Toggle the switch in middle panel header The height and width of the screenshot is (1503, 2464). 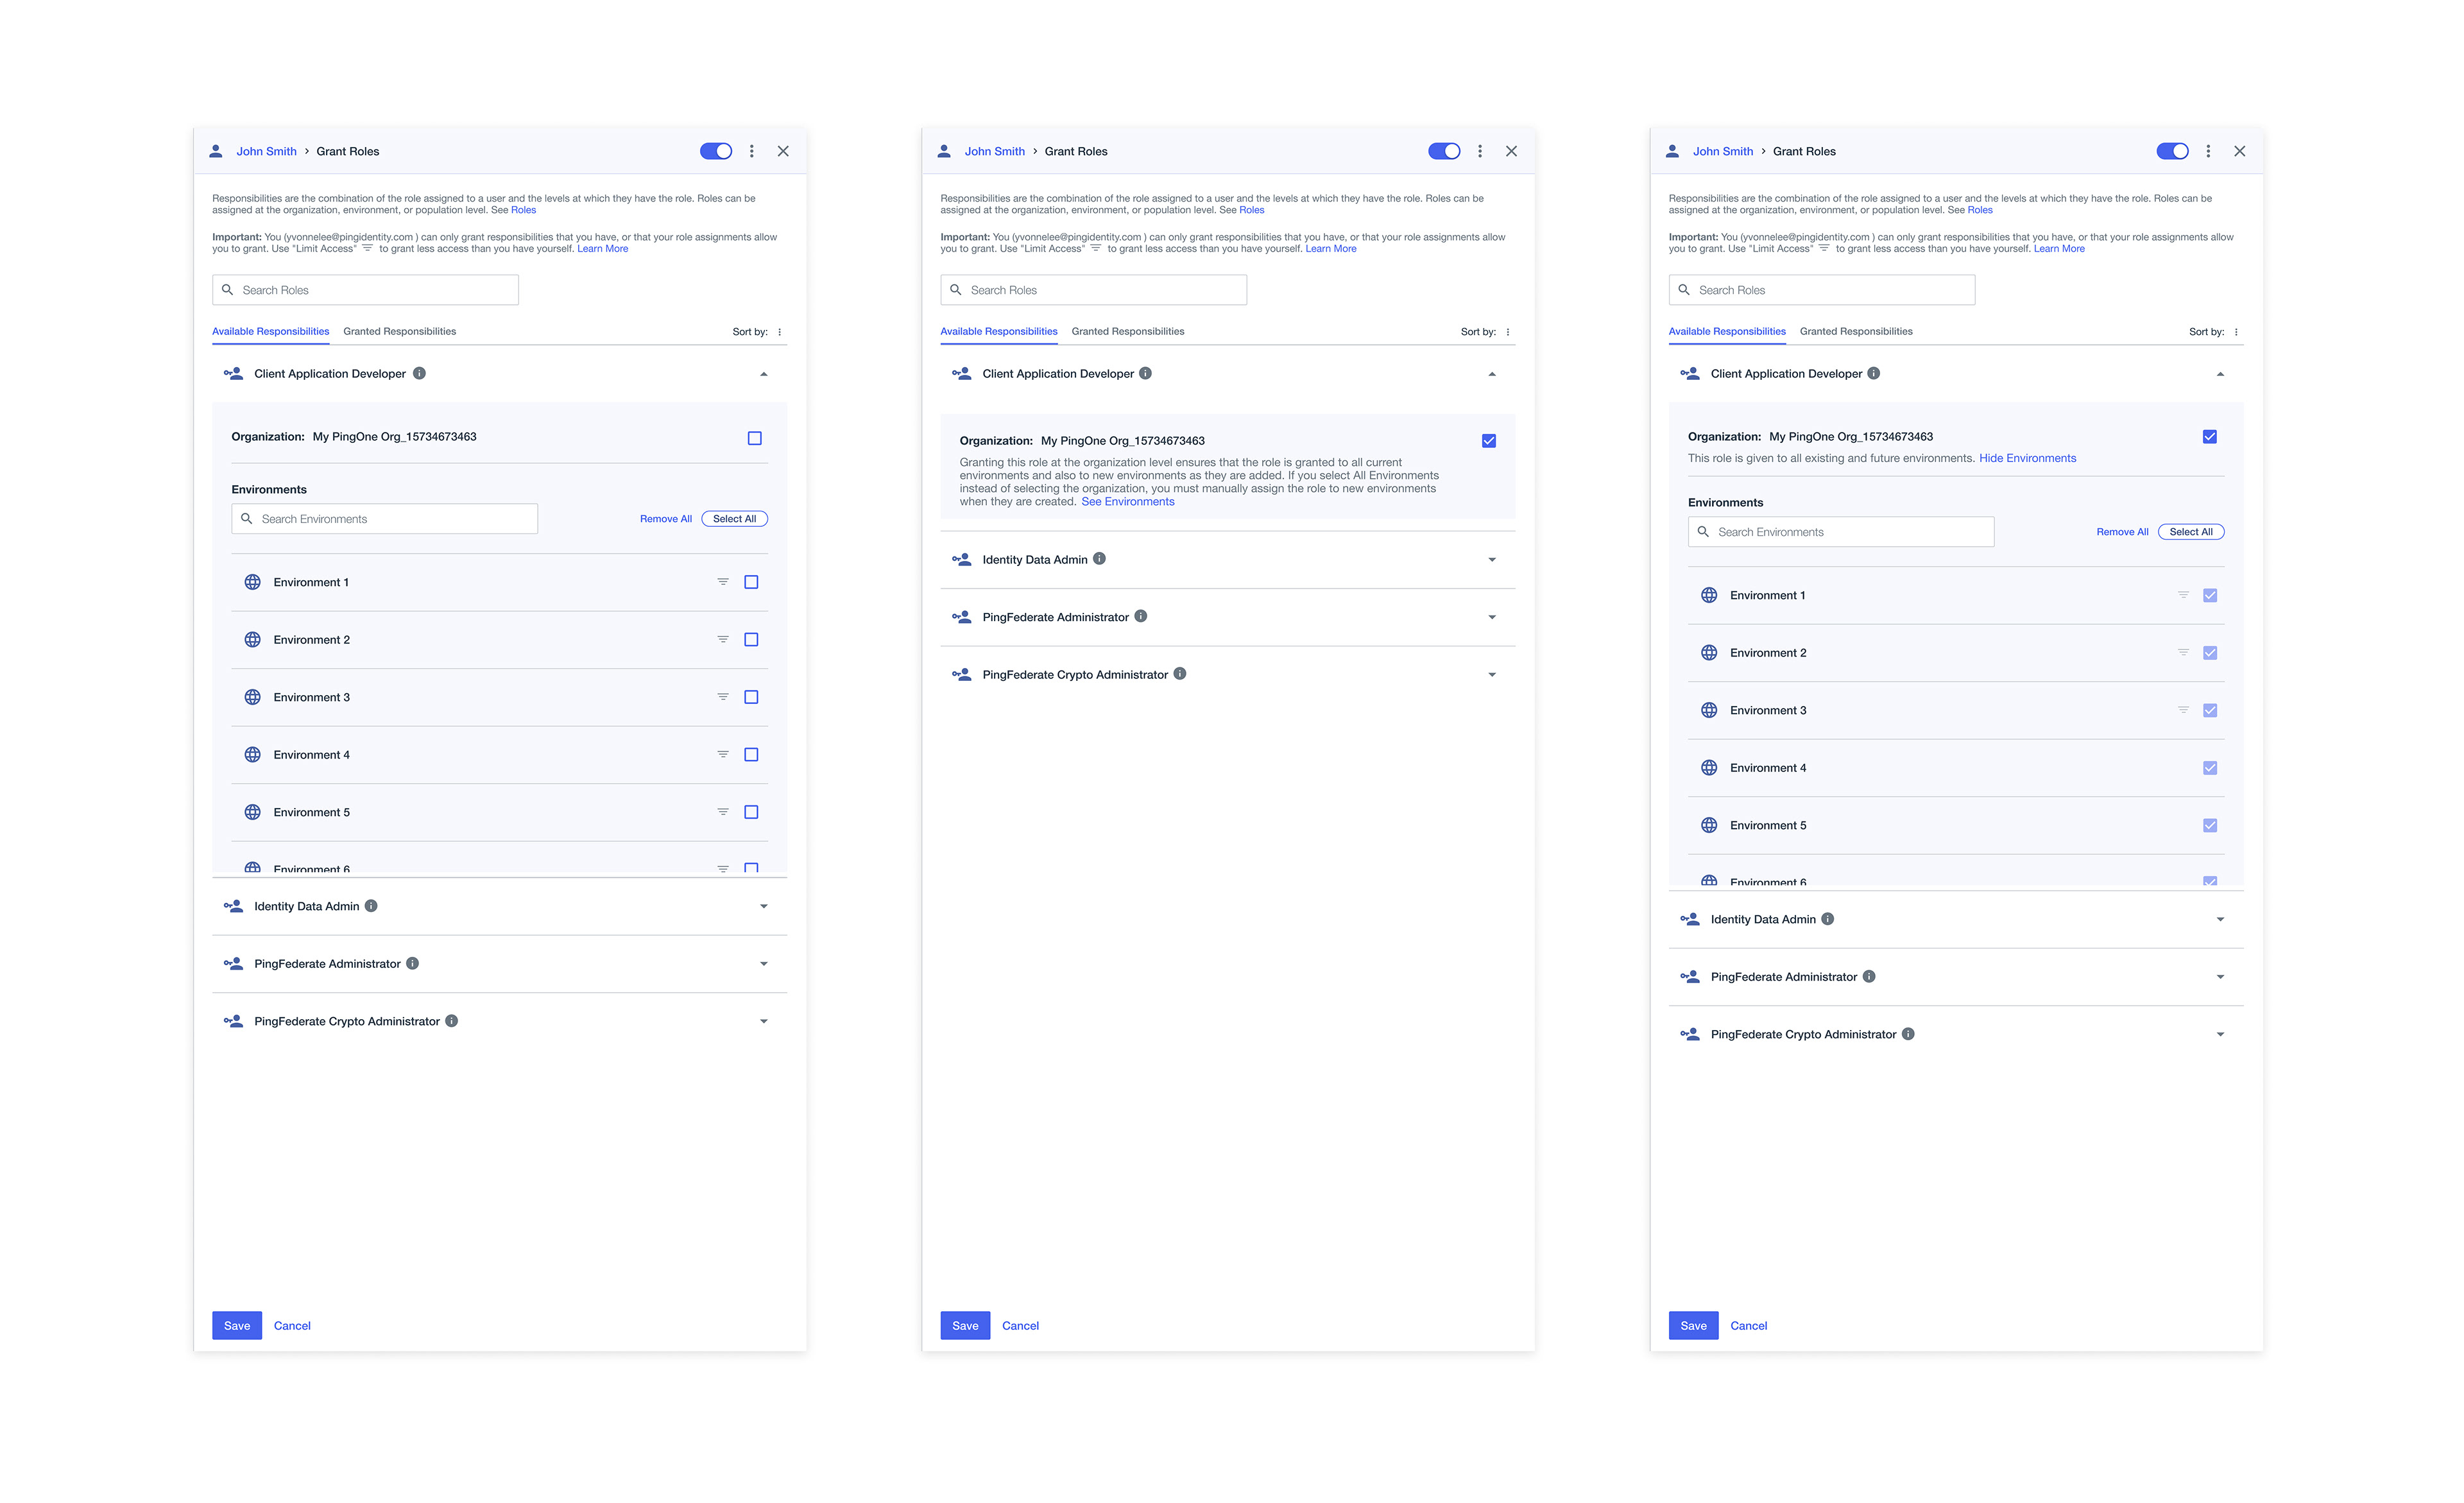(1444, 151)
